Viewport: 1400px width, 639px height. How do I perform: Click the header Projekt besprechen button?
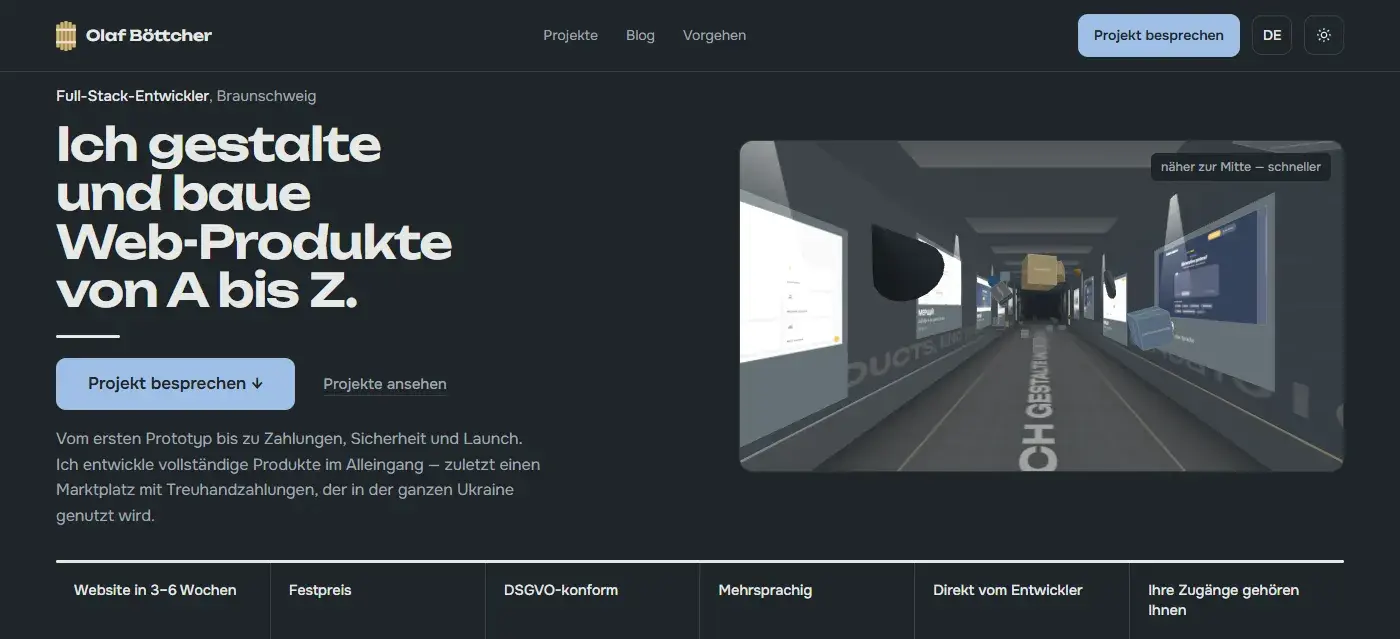[x=1158, y=35]
